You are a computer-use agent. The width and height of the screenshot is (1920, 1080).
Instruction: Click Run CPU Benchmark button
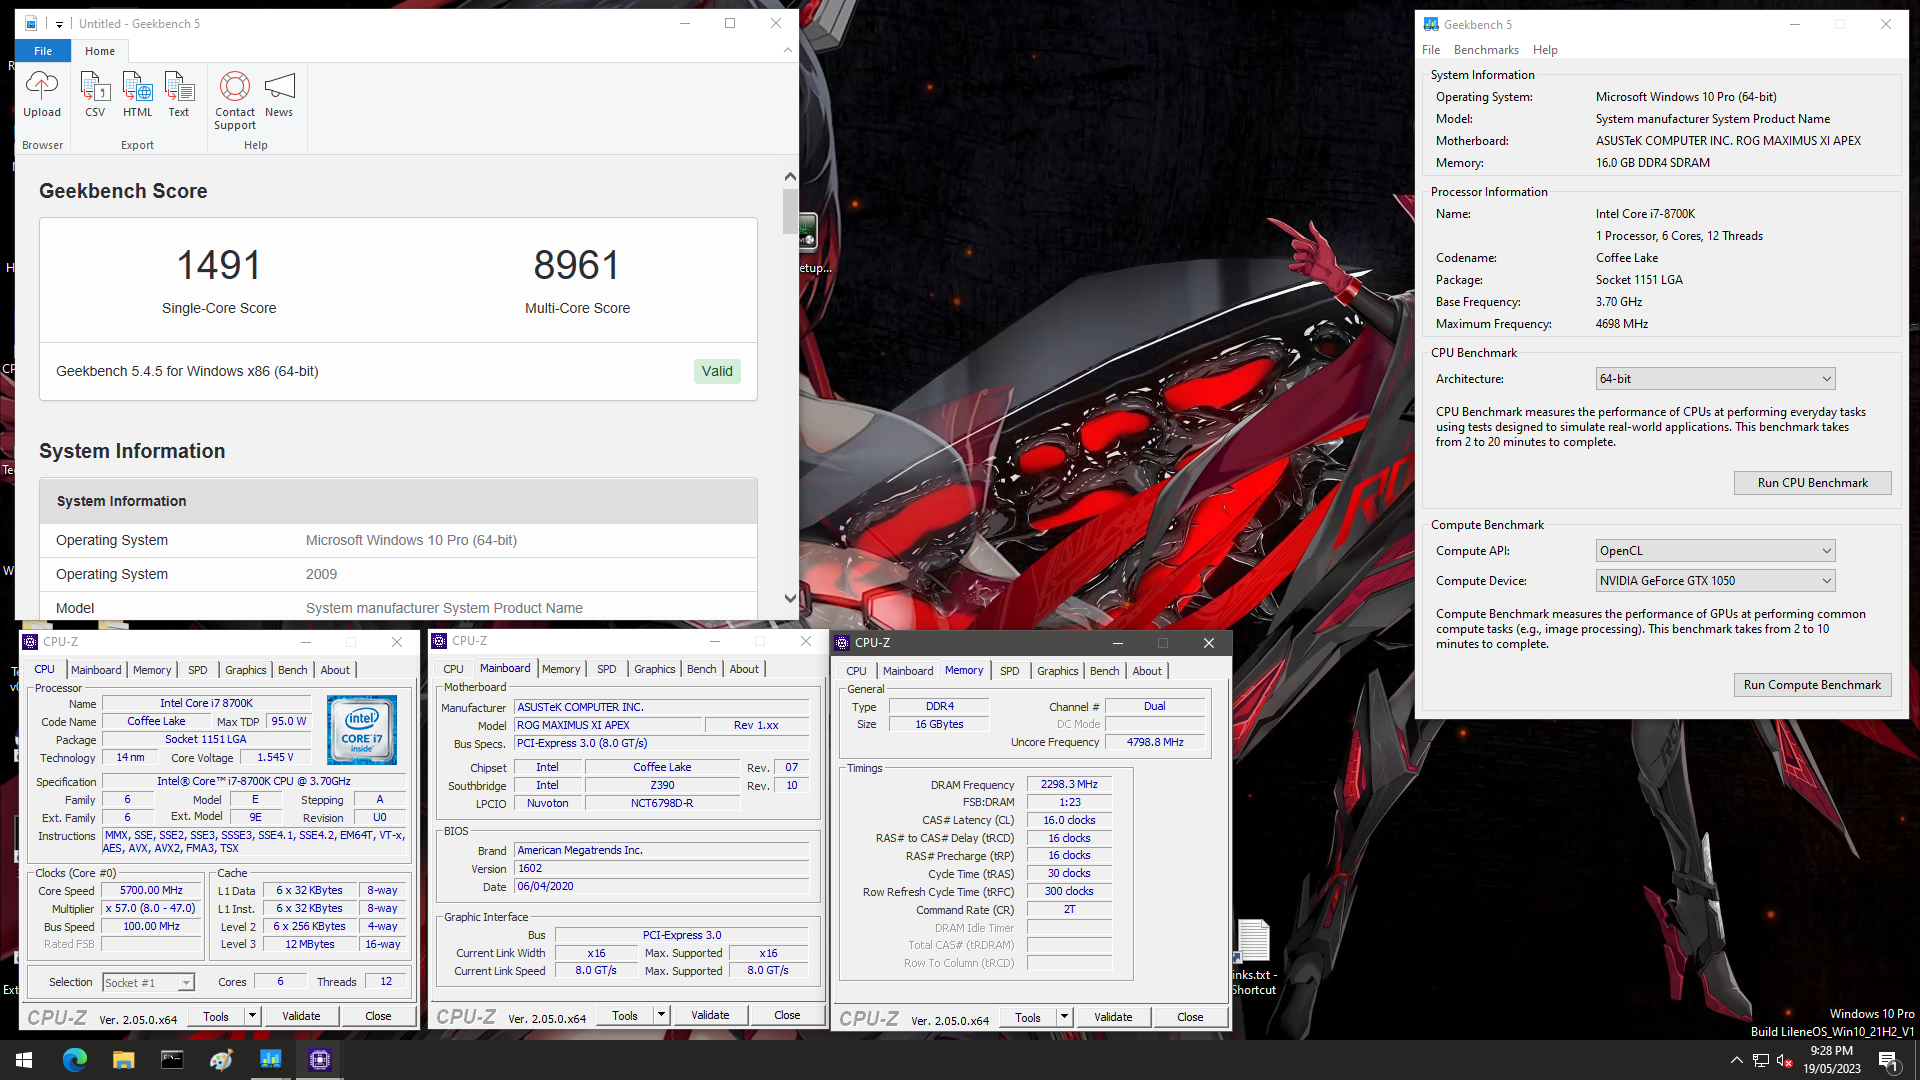1812,483
